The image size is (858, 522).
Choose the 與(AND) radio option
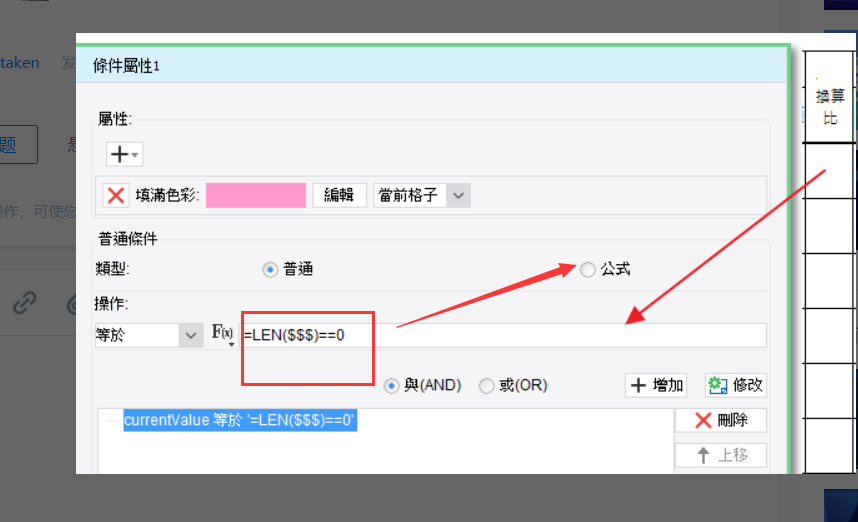click(391, 386)
